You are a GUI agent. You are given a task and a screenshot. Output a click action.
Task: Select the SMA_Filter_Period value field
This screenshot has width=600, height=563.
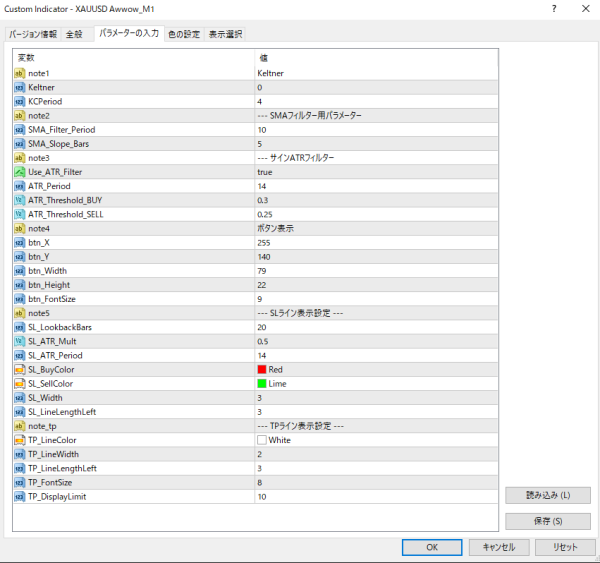tap(375, 130)
